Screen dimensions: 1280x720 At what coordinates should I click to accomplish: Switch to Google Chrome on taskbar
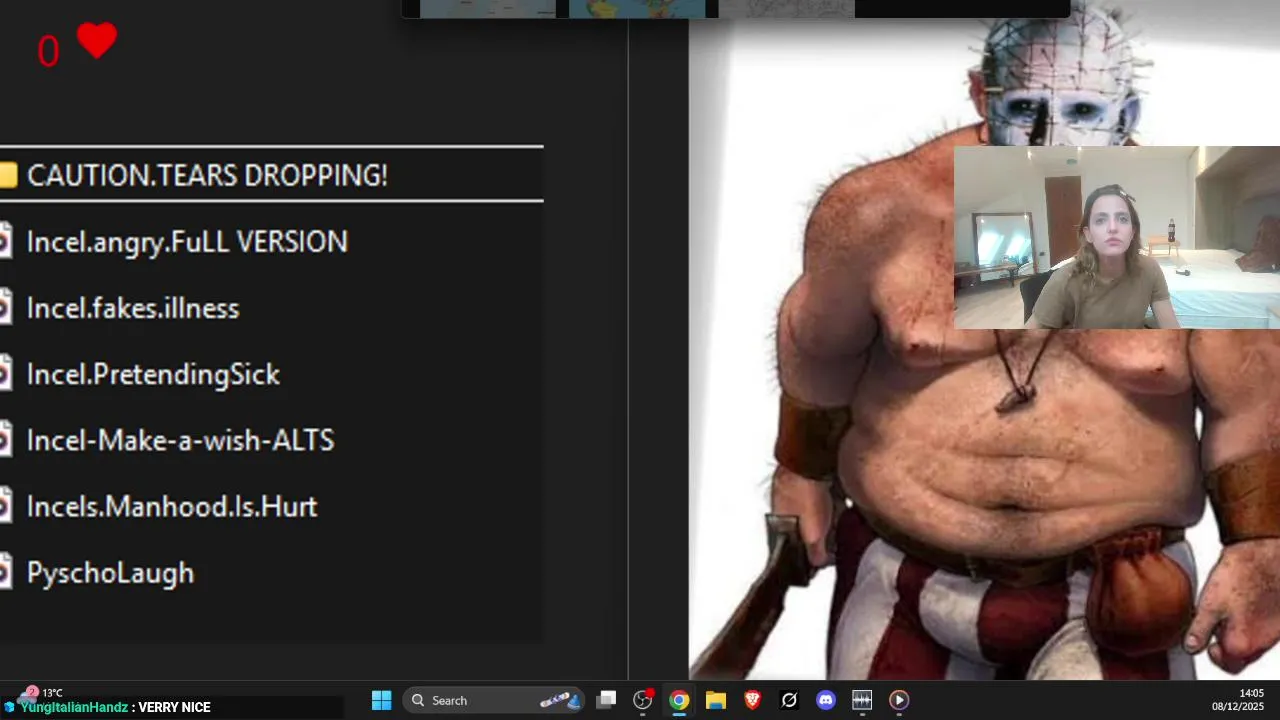coord(679,700)
